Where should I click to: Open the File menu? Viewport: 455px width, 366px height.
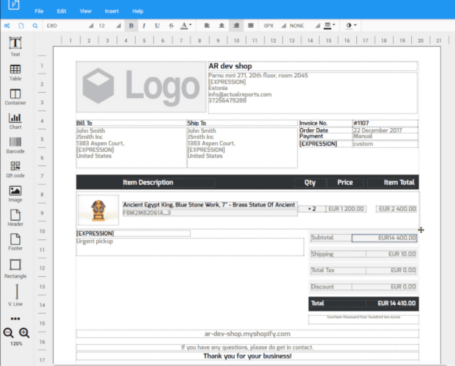(x=39, y=11)
